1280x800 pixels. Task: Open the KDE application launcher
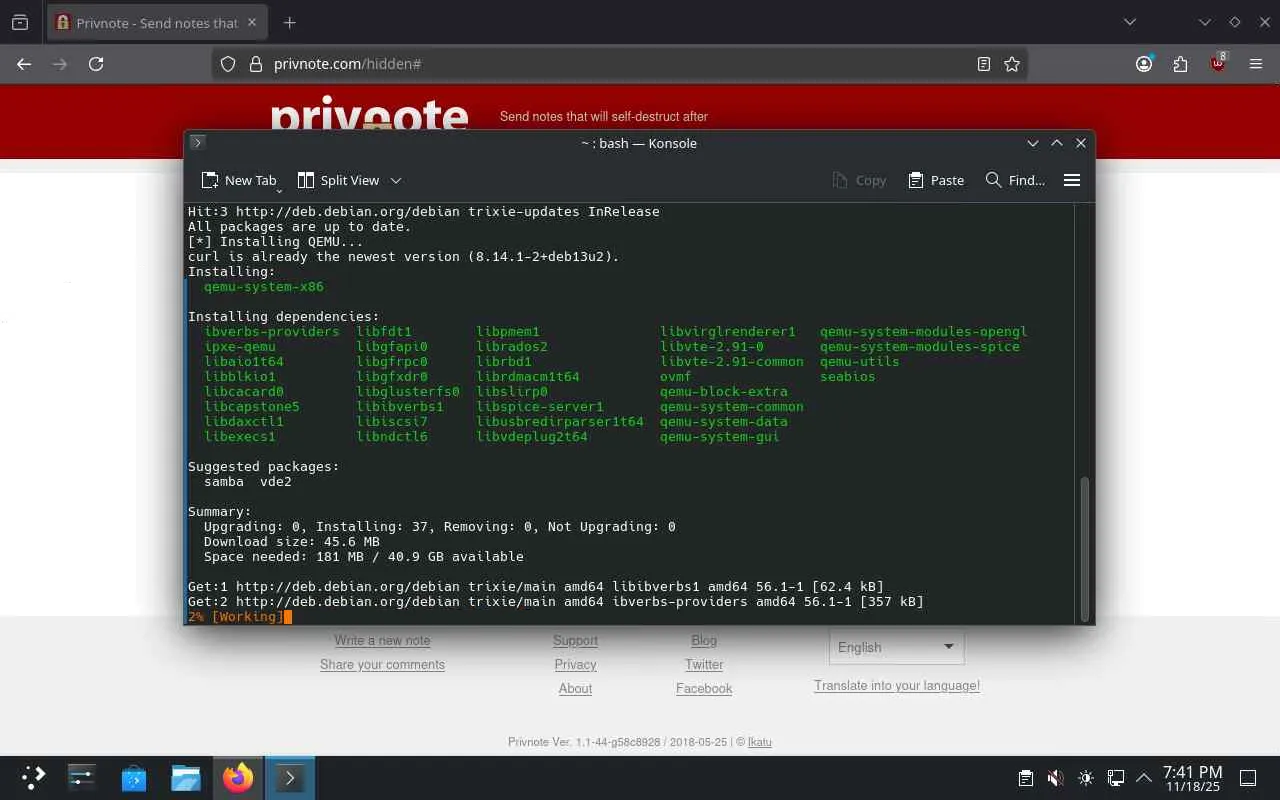tap(34, 778)
